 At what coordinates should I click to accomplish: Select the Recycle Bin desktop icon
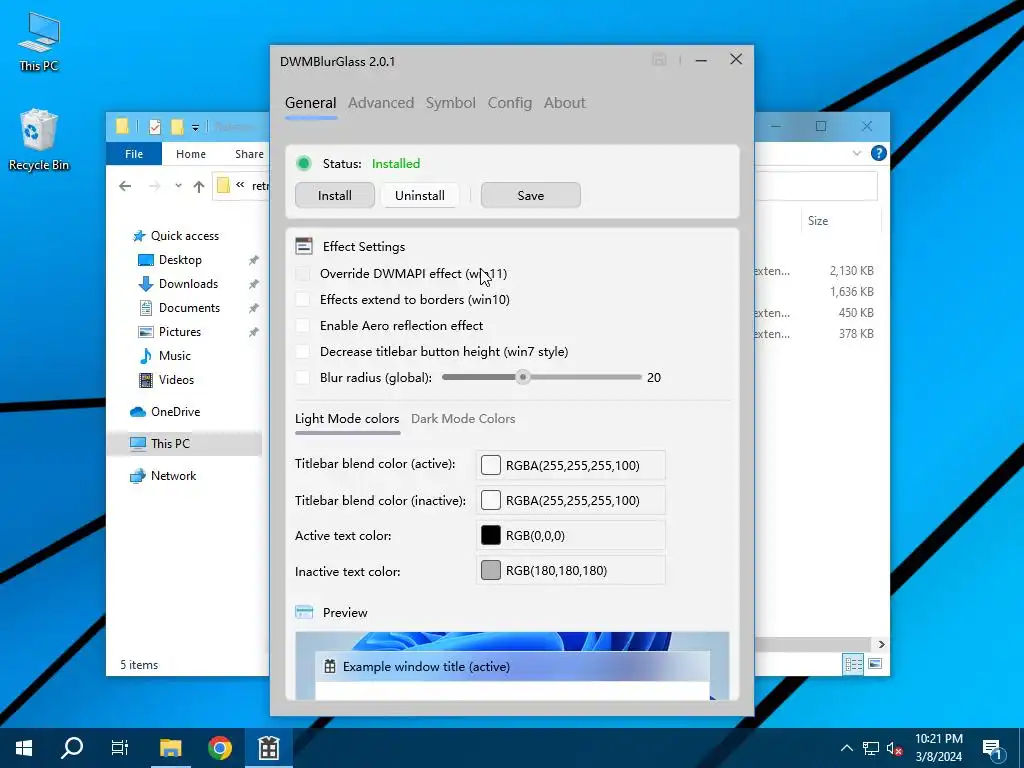click(x=39, y=140)
